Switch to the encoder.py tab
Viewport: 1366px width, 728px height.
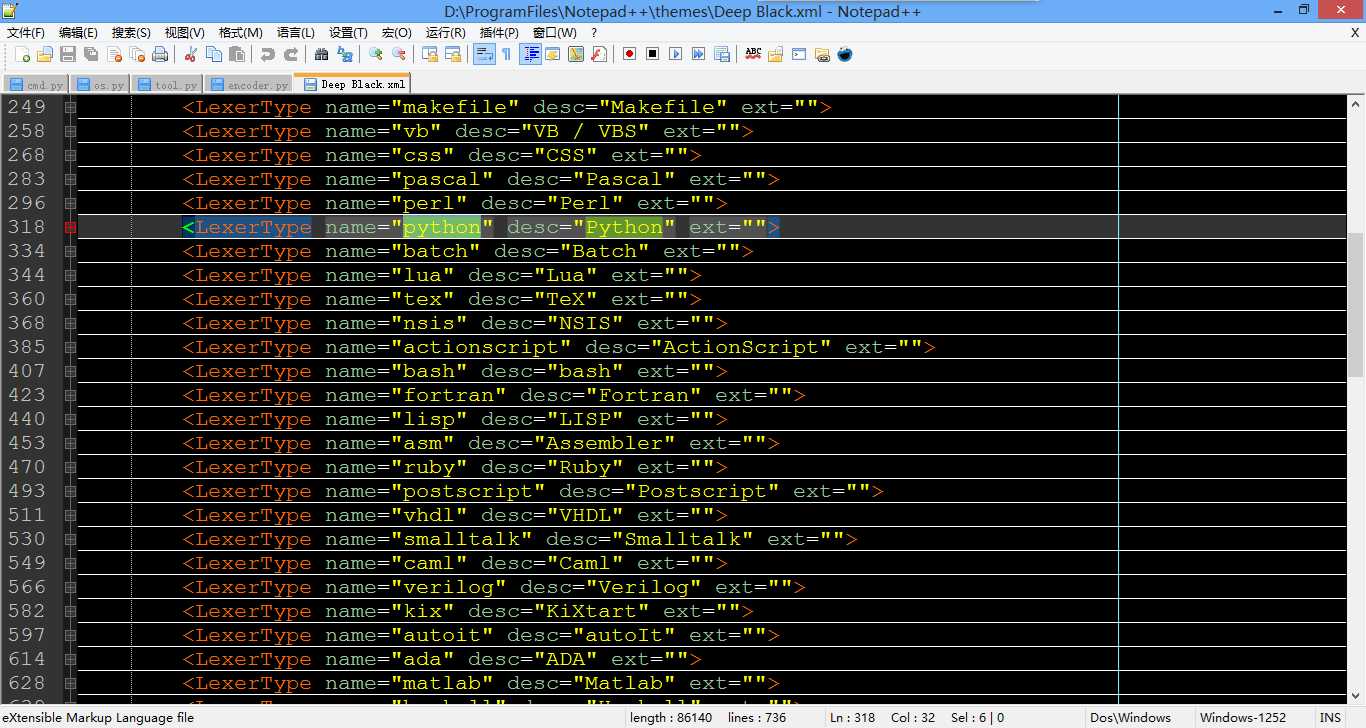[x=248, y=85]
